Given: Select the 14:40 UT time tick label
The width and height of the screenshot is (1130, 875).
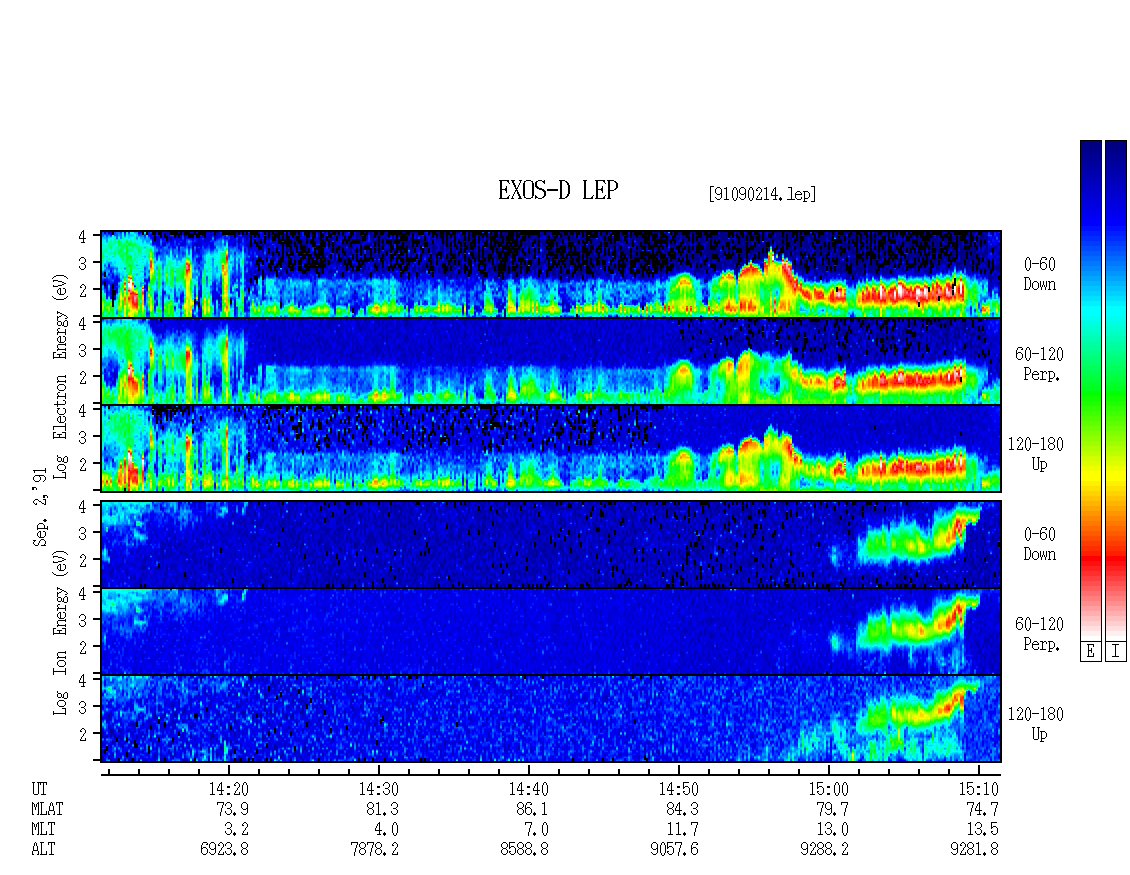Looking at the screenshot, I should (528, 789).
